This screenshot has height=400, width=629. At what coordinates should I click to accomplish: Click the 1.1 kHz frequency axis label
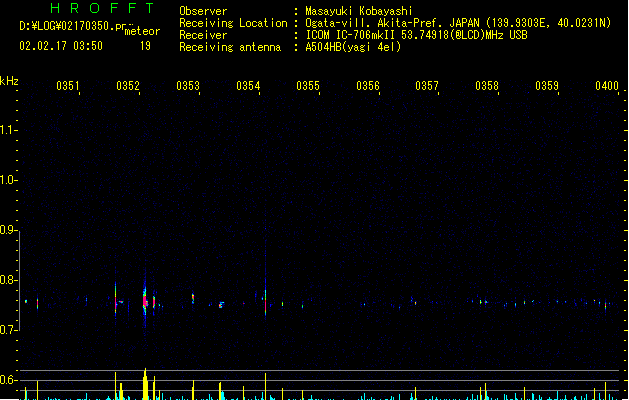tap(7, 130)
